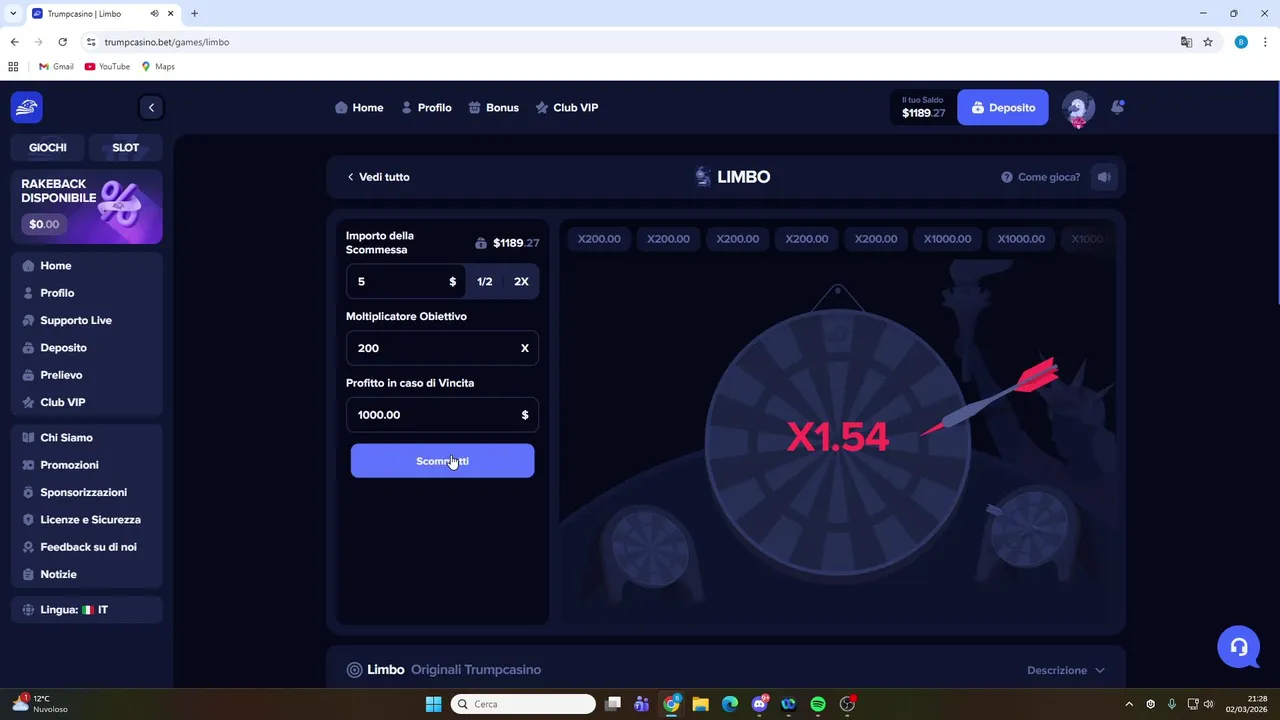Open Gmail bookmark
This screenshot has width=1280, height=720.
point(56,66)
